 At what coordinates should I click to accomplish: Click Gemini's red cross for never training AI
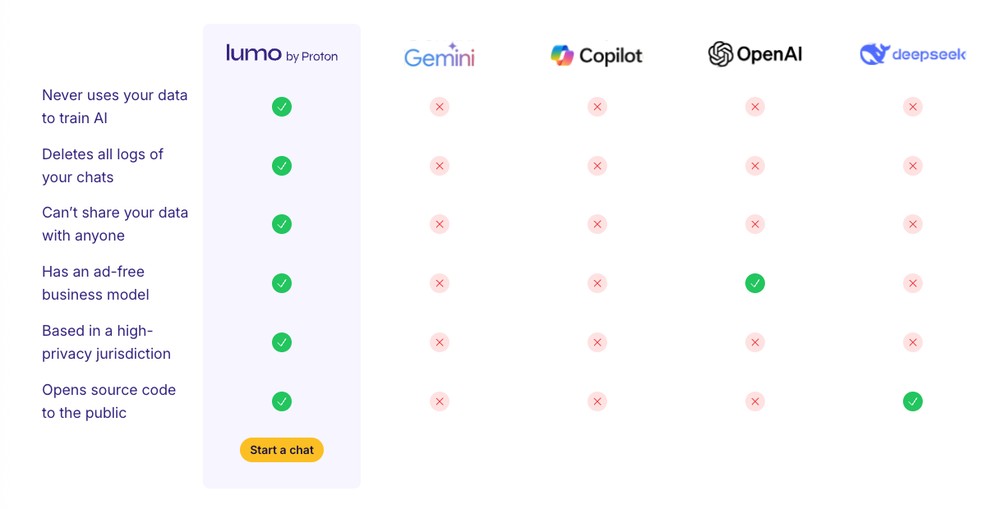(x=439, y=107)
